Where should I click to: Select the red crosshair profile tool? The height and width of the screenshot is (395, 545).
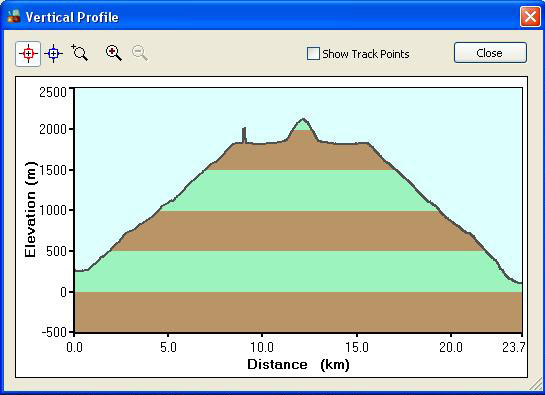click(x=28, y=54)
